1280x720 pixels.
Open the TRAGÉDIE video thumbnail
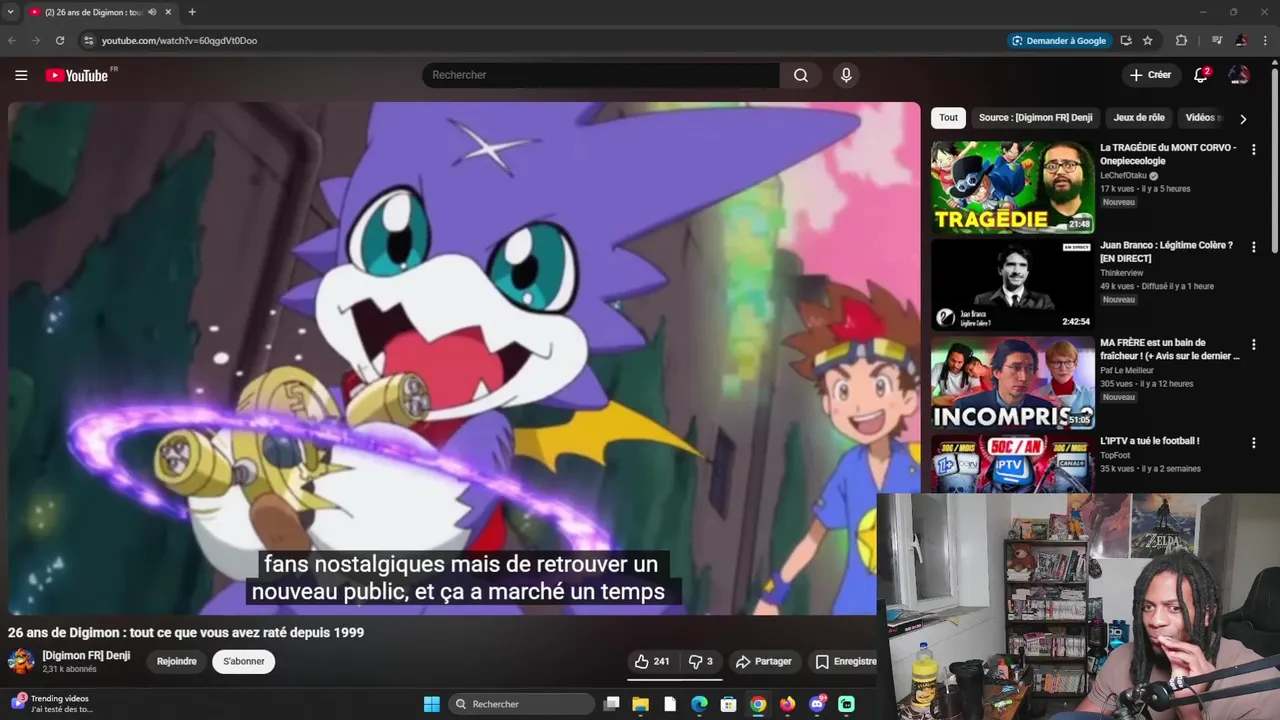1012,187
